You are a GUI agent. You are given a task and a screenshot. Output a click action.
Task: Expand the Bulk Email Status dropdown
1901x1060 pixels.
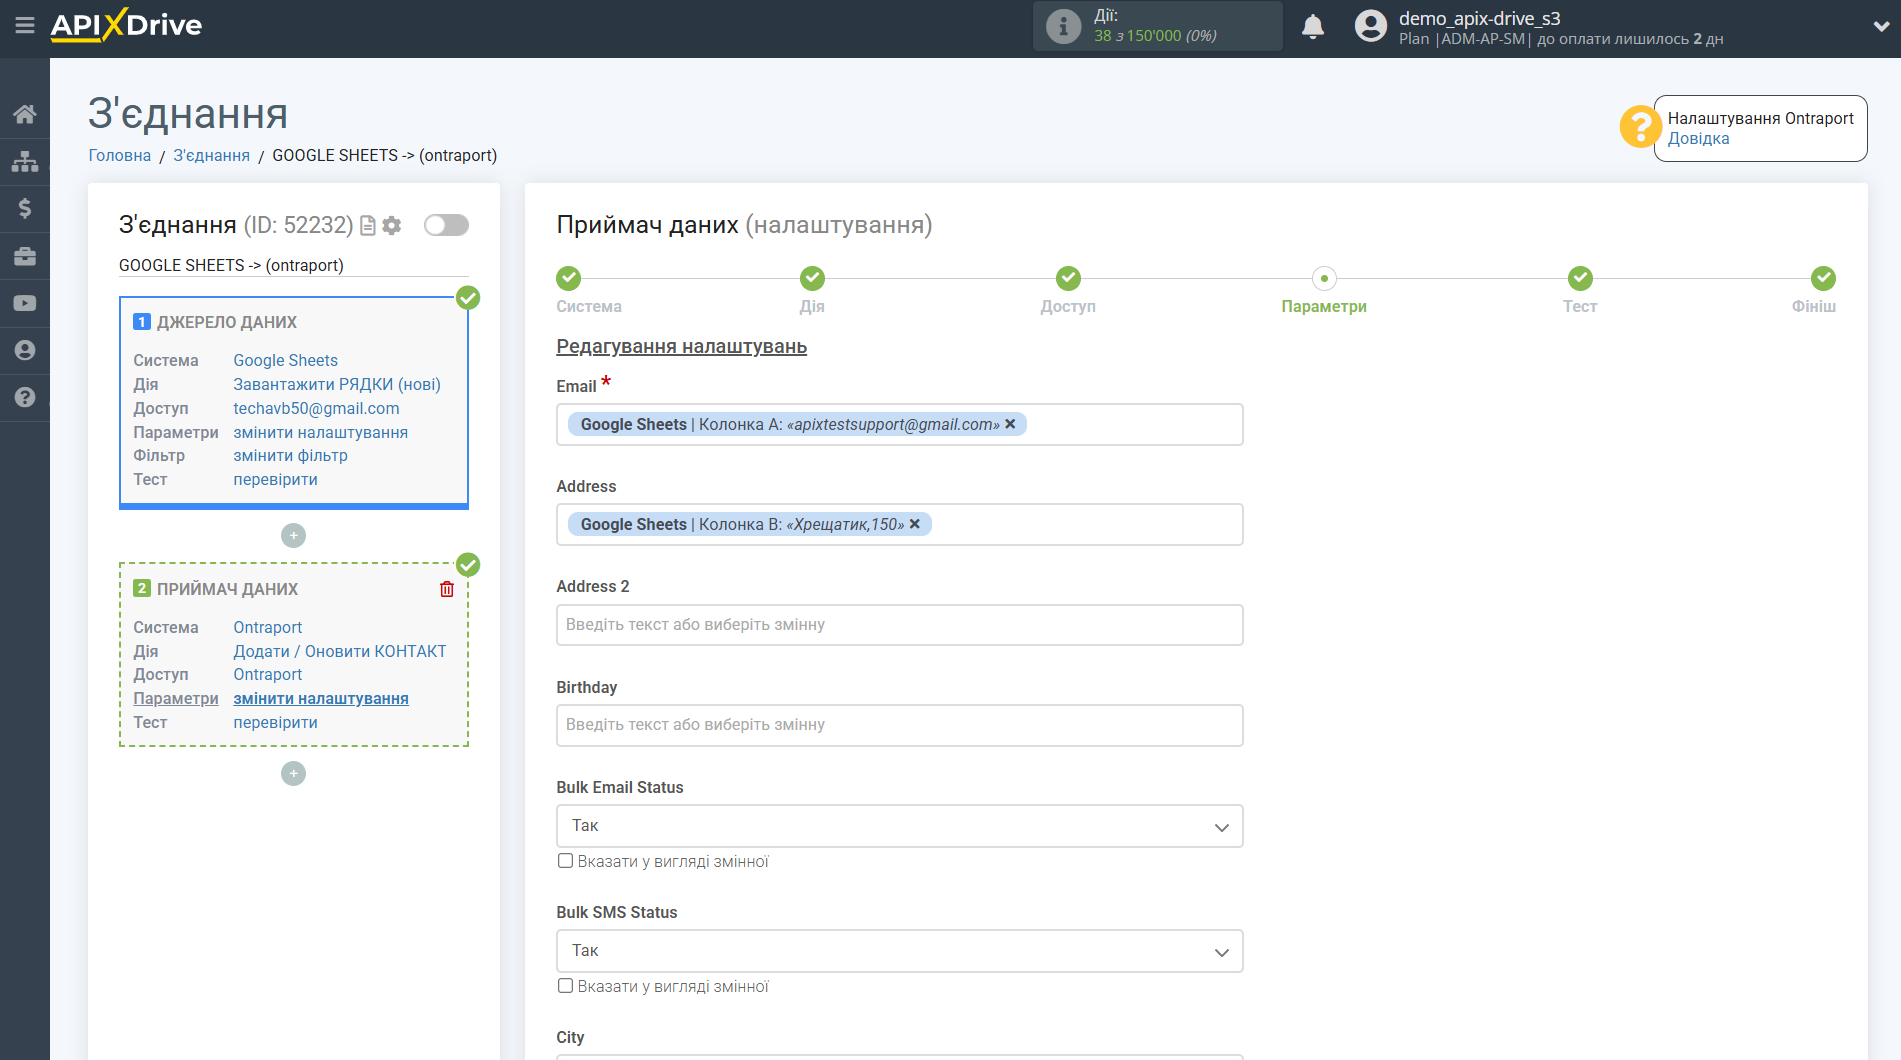click(x=899, y=826)
